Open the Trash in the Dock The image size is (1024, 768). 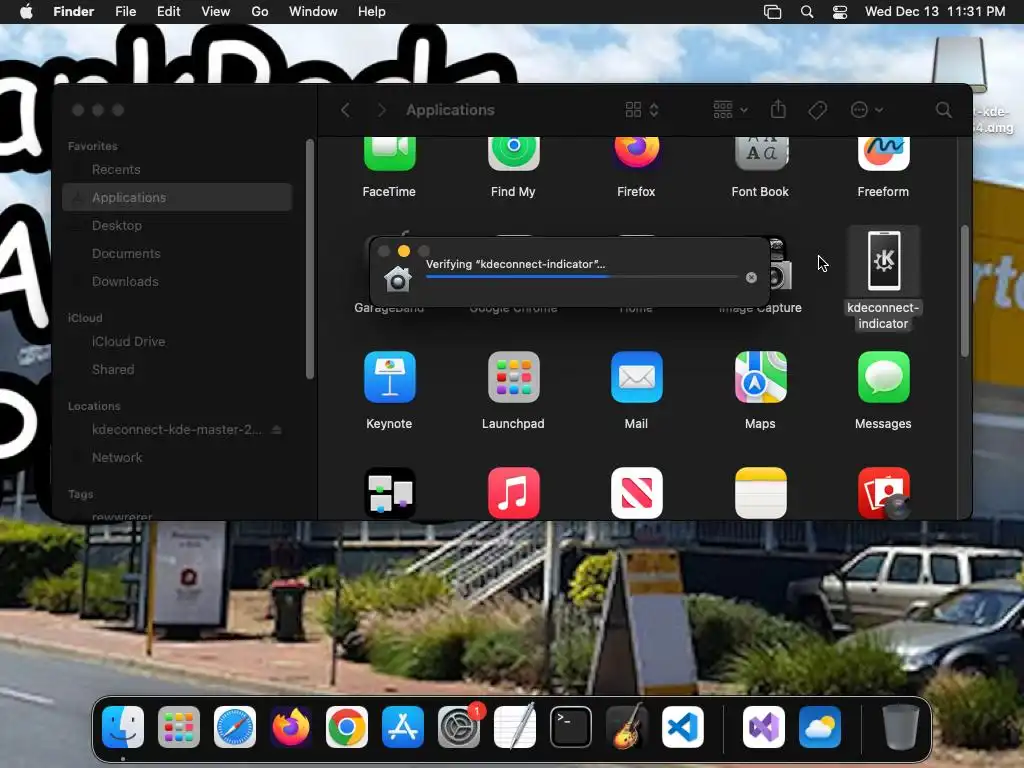pos(901,727)
